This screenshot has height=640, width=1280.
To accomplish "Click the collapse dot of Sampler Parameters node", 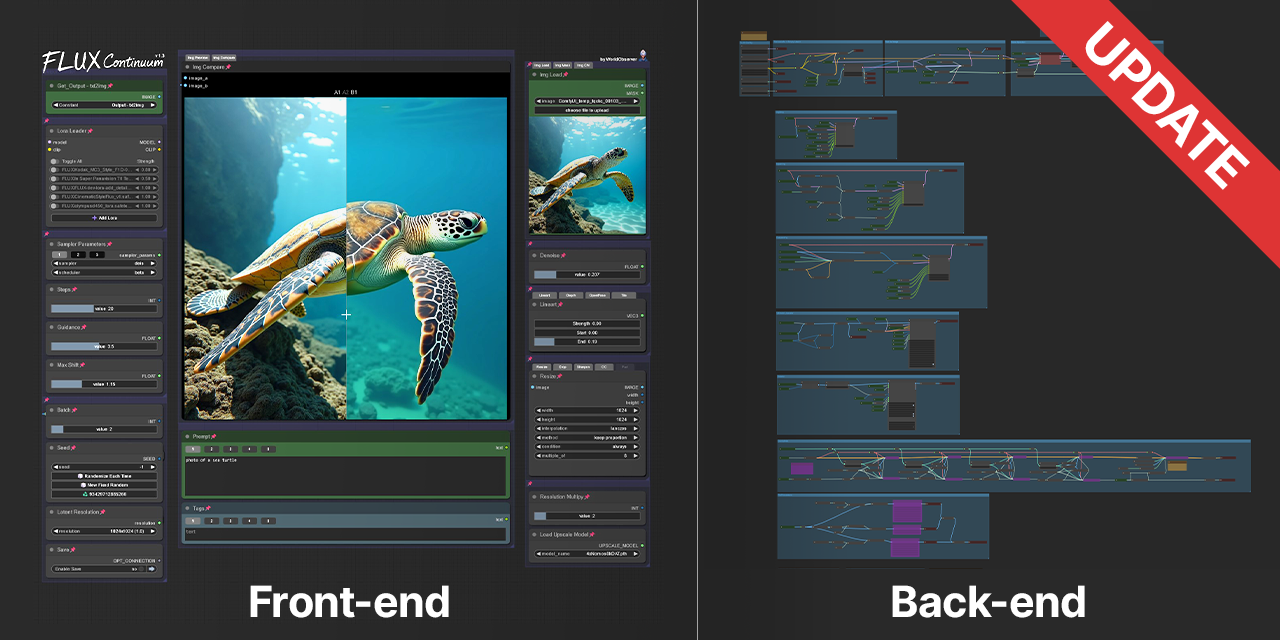I will pyautogui.click(x=51, y=243).
